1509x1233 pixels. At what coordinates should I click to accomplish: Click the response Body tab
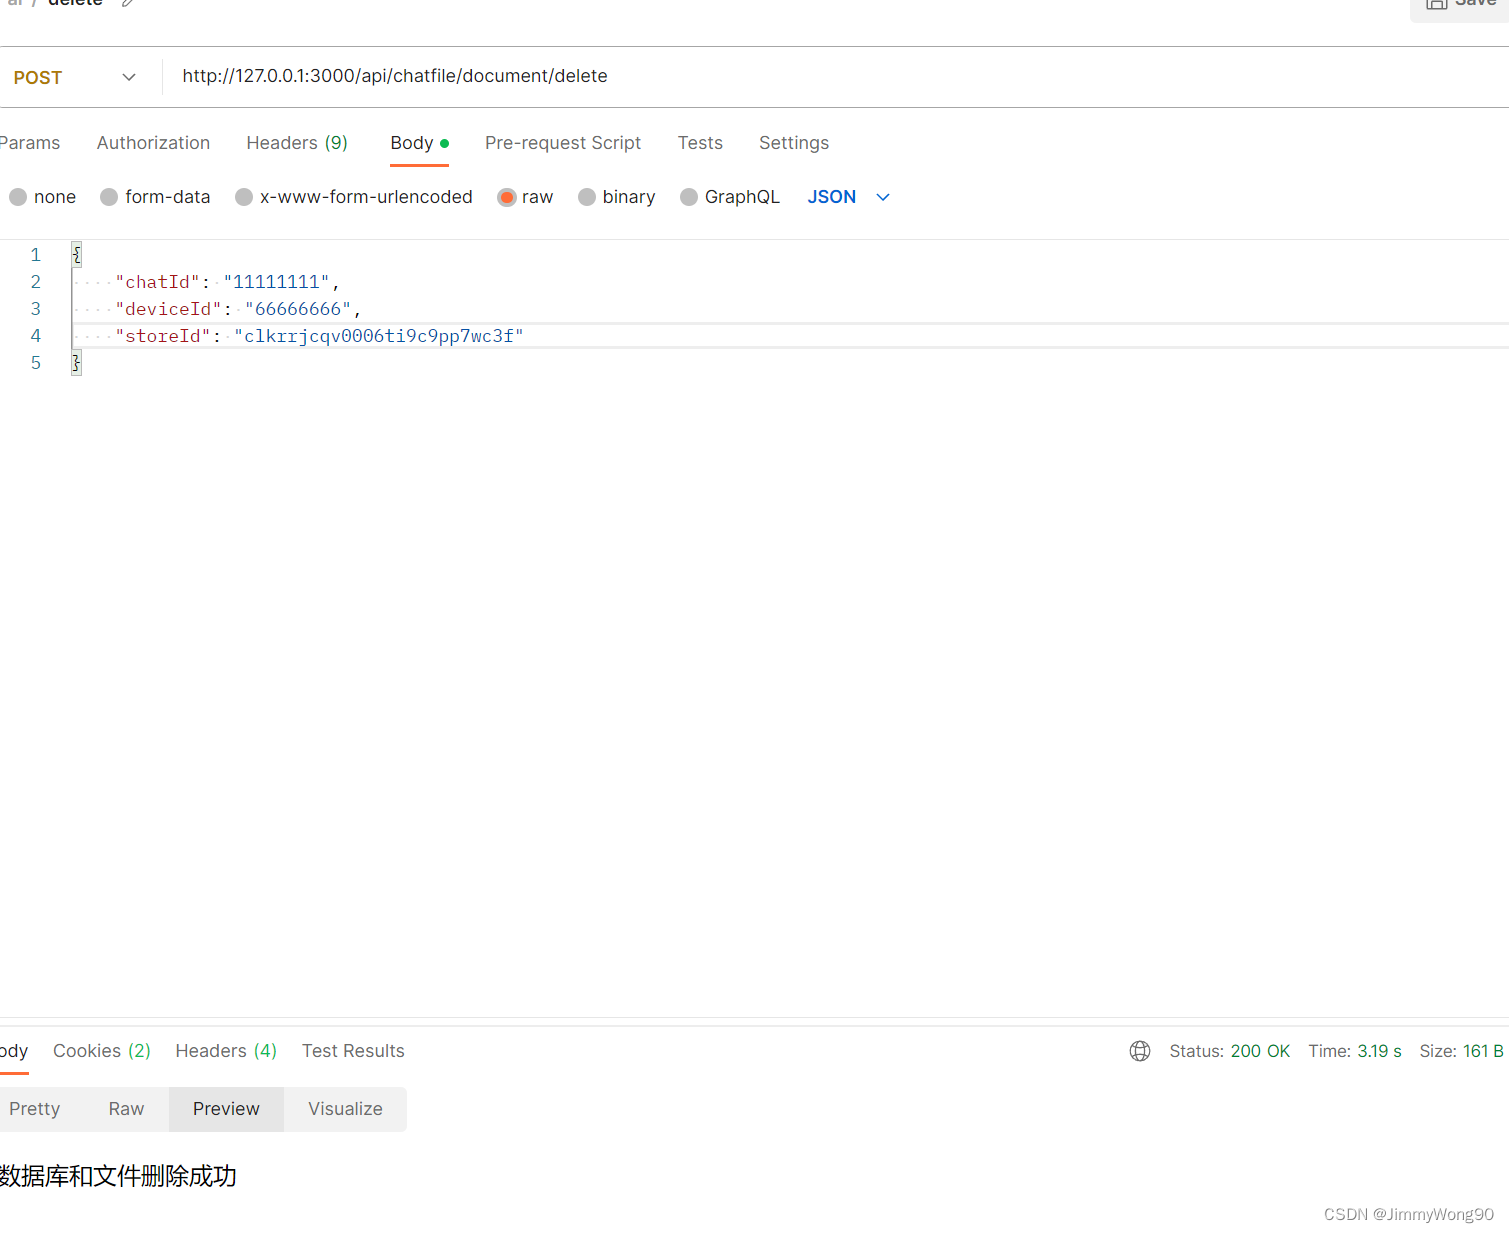(x=14, y=1051)
